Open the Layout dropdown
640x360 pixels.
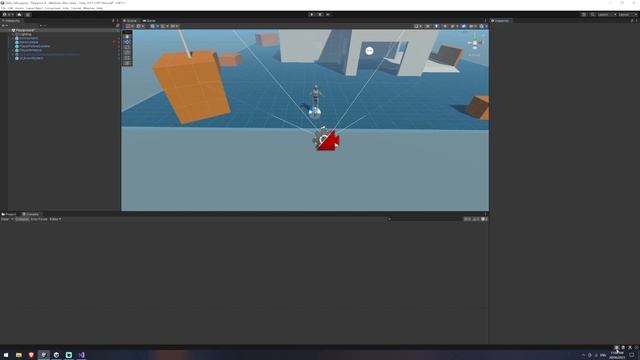click(x=628, y=15)
